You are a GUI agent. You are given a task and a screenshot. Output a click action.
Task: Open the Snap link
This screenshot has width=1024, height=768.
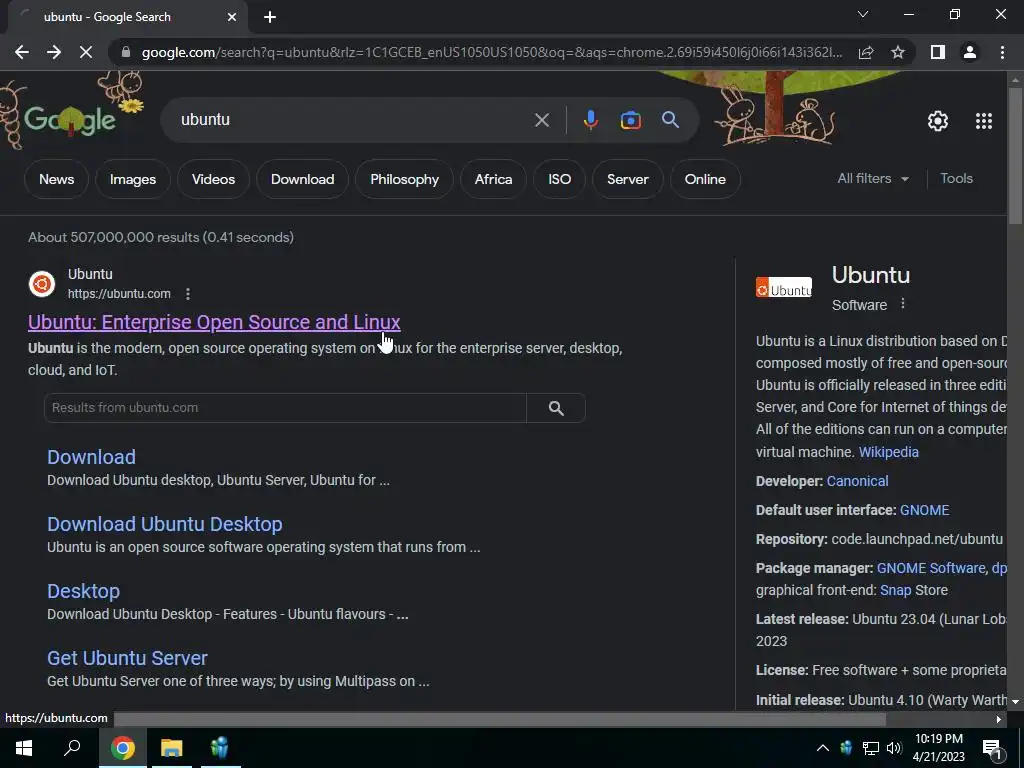(895, 590)
